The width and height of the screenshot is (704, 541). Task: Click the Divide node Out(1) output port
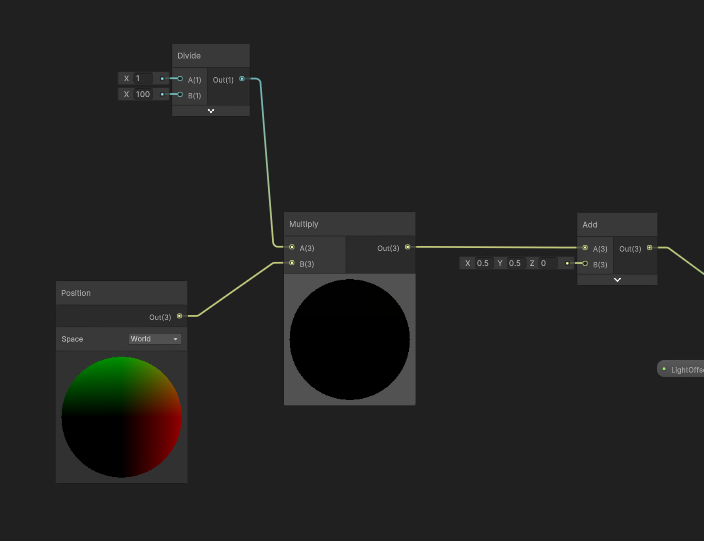[242, 79]
